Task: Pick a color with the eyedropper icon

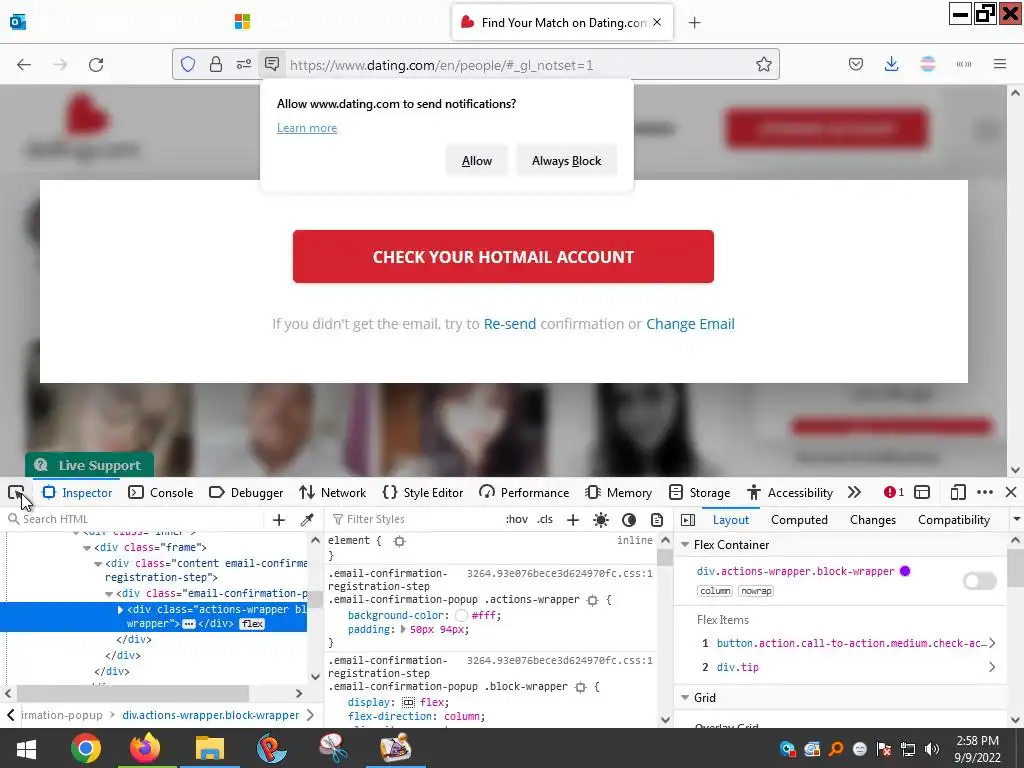Action: click(306, 520)
